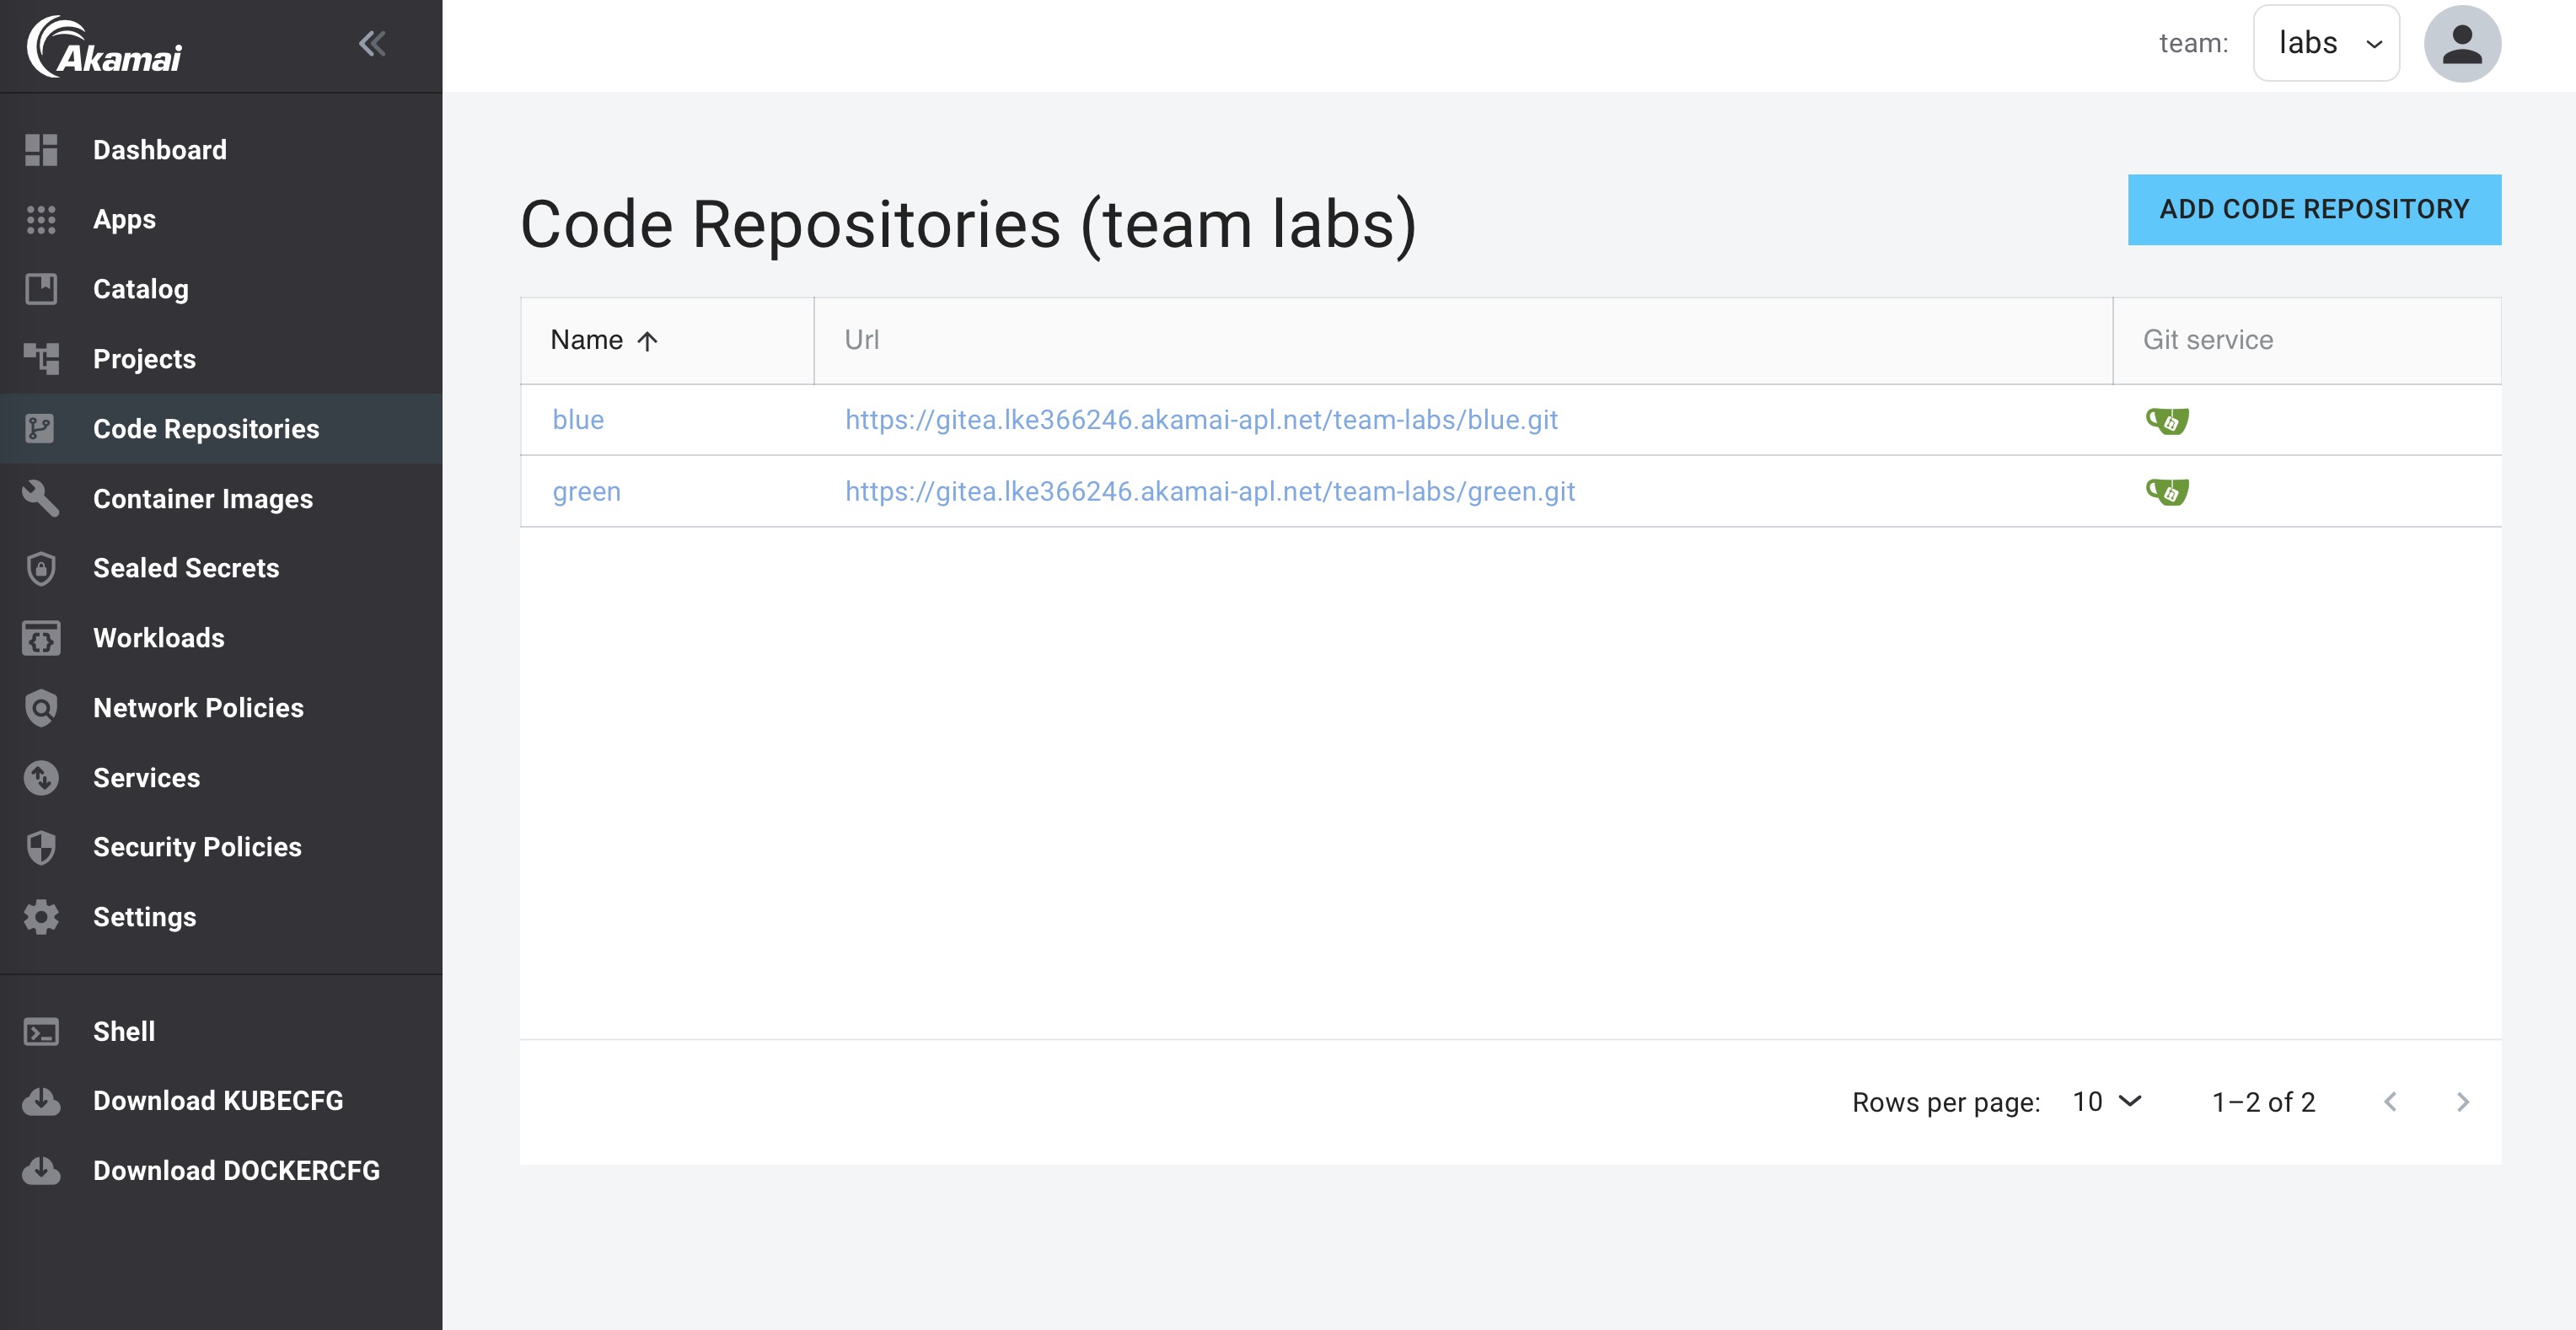Click the user account avatar icon
Screen dimensions: 2576x1330
[x=2461, y=44]
